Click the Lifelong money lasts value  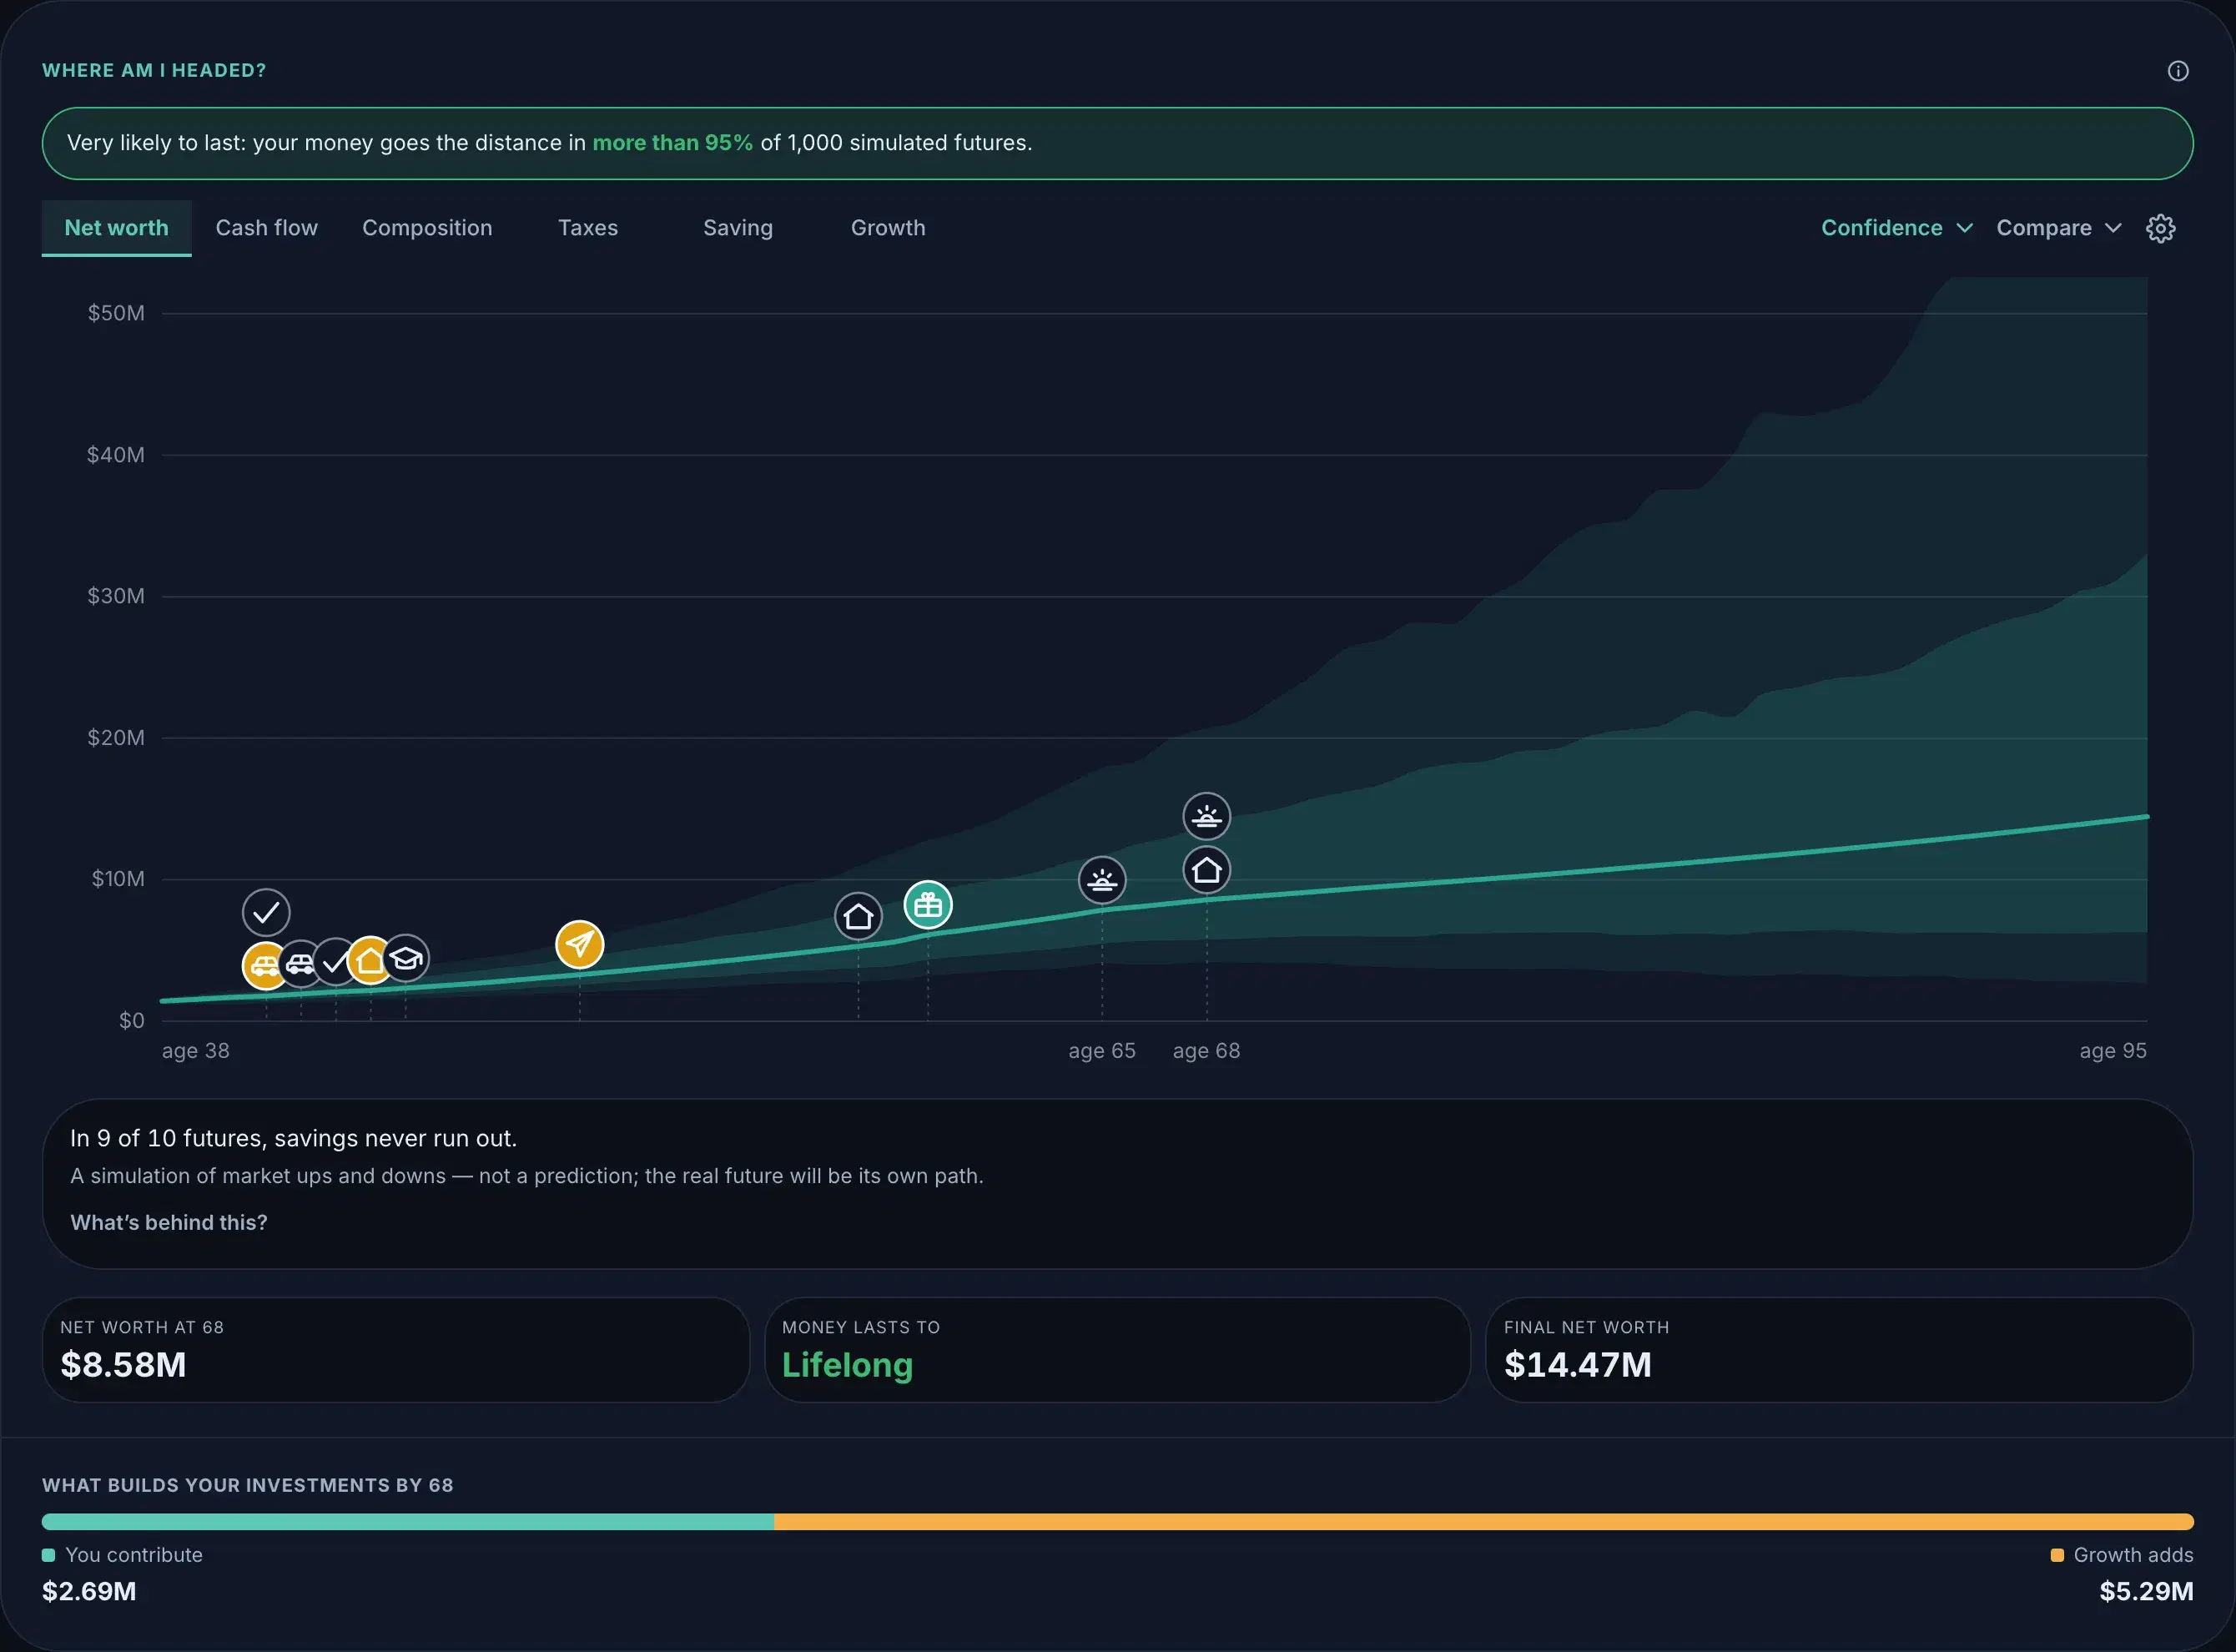coord(847,1365)
